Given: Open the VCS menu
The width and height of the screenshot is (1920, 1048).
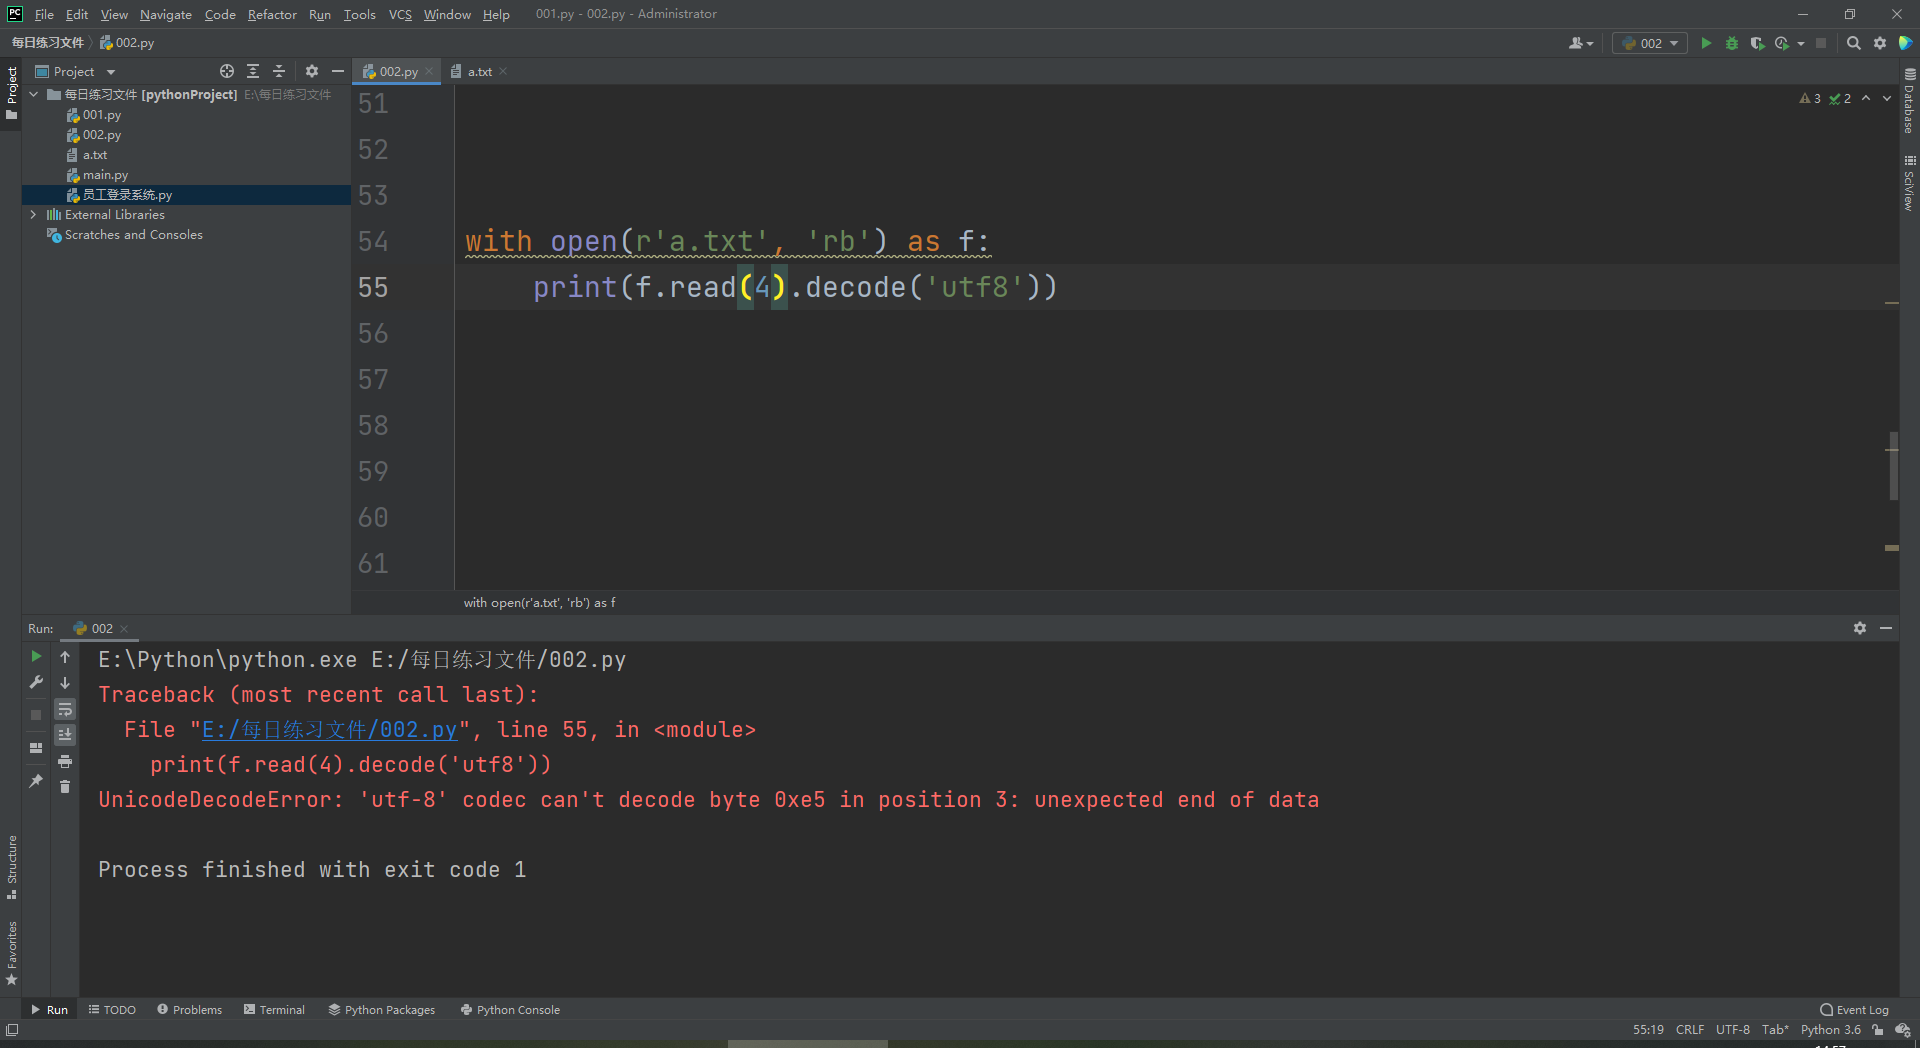Looking at the screenshot, I should tap(400, 14).
